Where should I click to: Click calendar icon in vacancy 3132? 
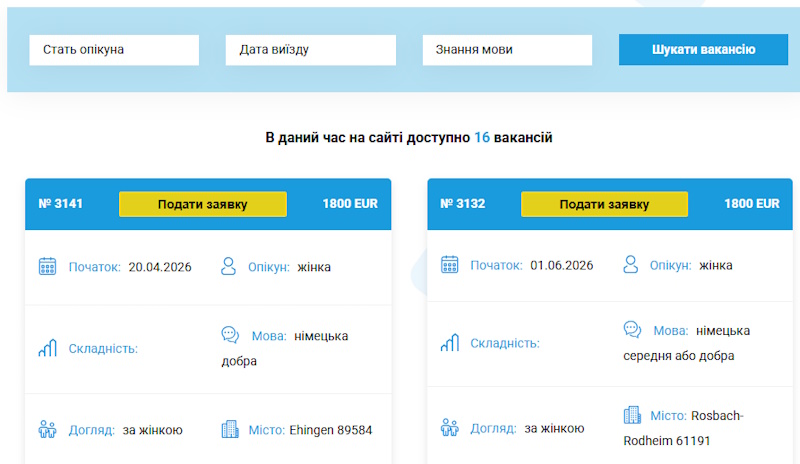449,264
